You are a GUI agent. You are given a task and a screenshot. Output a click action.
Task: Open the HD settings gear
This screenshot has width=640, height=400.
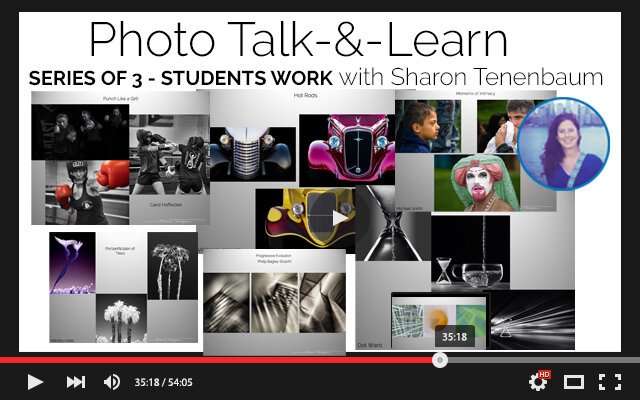[x=539, y=381]
